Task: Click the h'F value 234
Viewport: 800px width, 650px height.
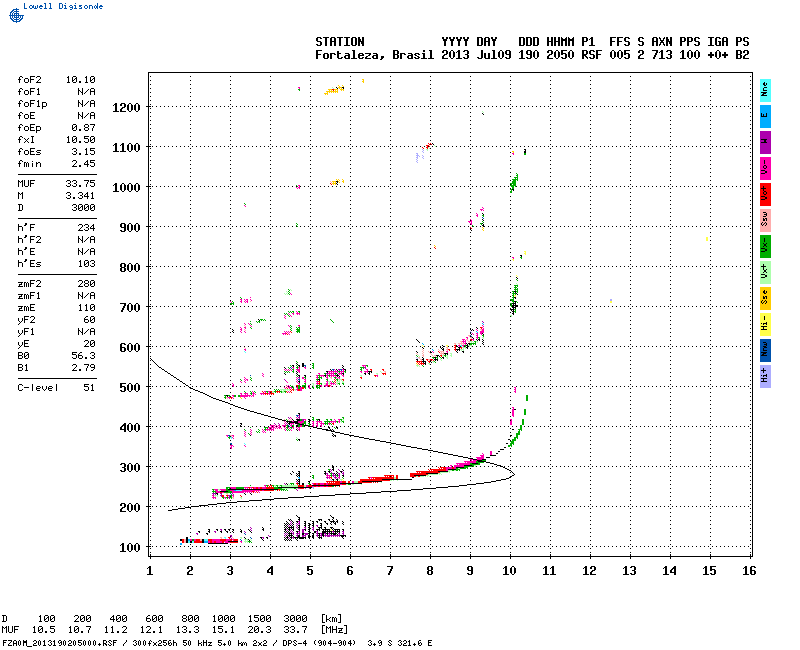Action: coord(86,228)
